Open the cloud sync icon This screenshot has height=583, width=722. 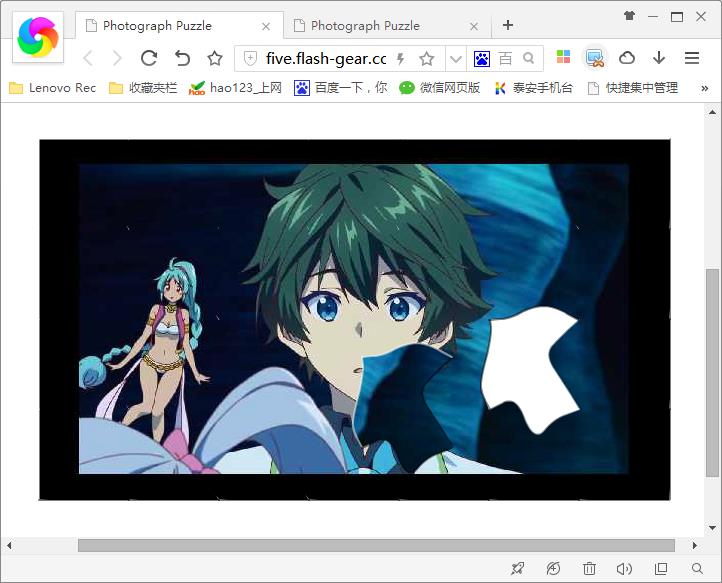627,58
